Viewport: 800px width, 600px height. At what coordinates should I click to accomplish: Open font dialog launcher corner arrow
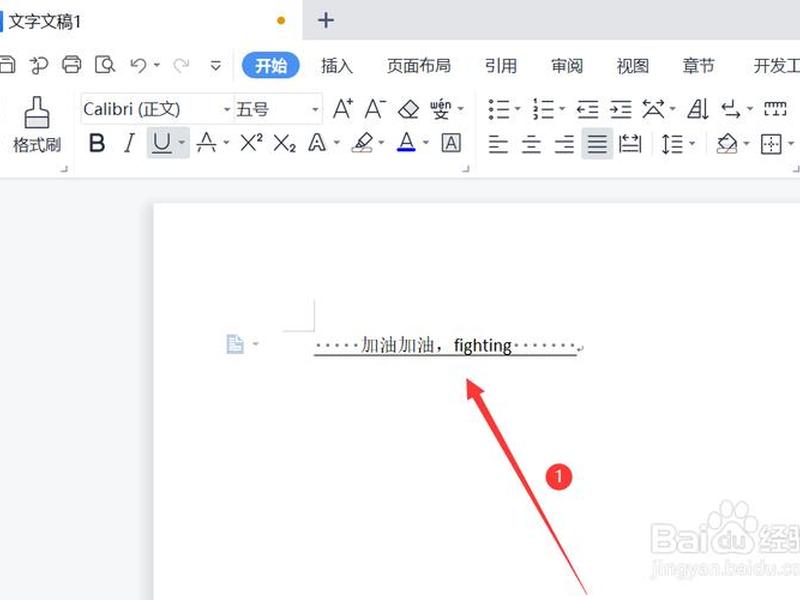tap(465, 168)
